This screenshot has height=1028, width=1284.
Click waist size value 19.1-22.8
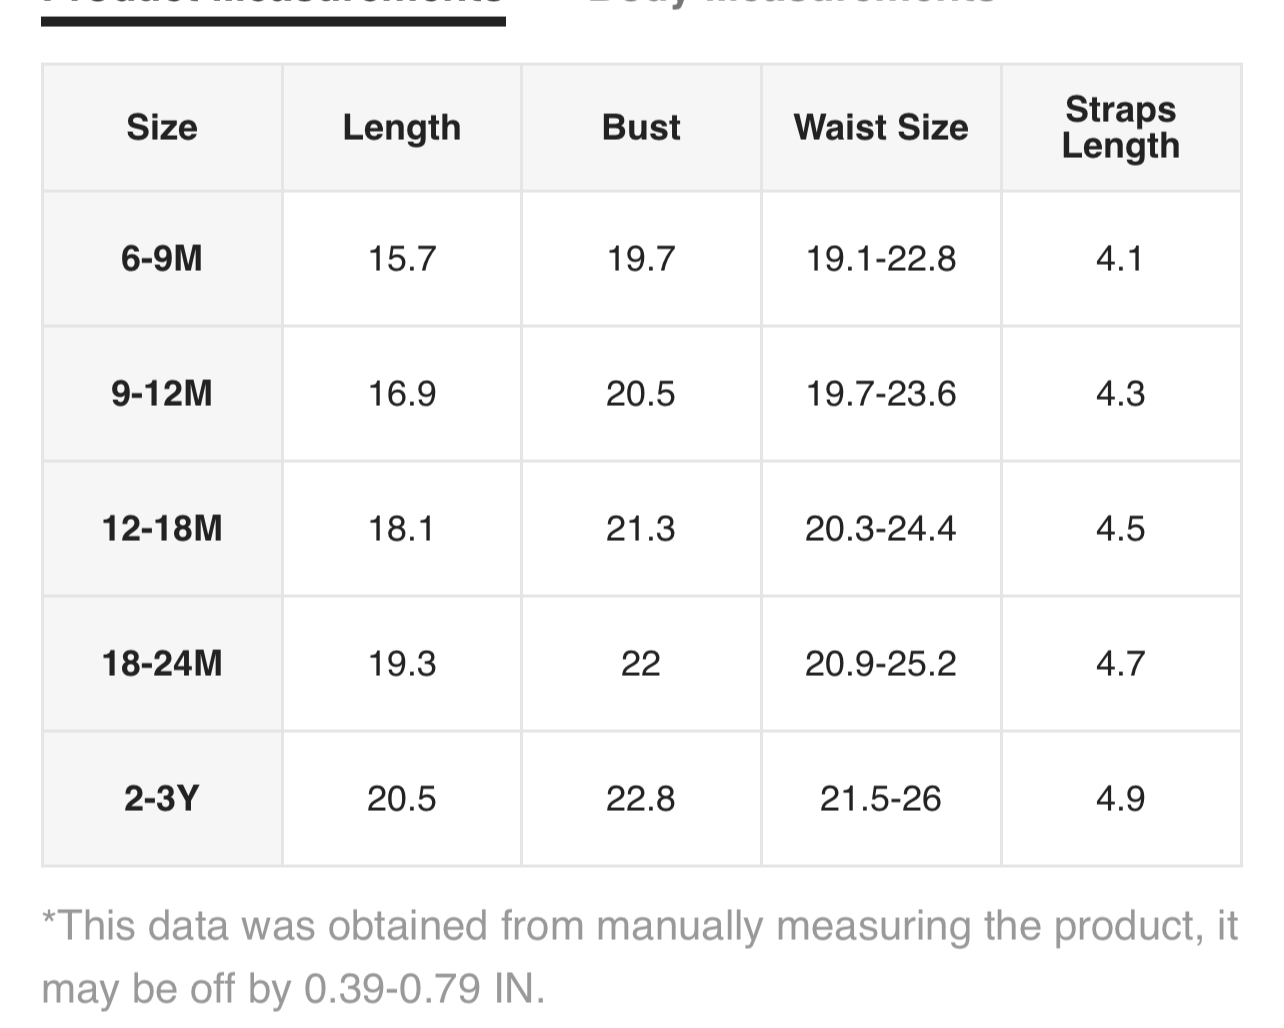point(881,259)
